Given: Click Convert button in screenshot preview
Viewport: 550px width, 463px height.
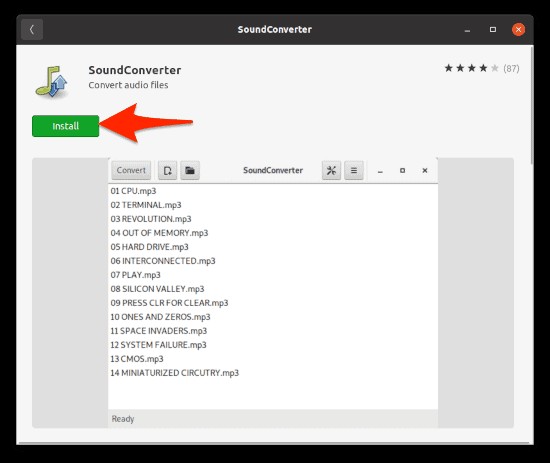Looking at the screenshot, I should pyautogui.click(x=131, y=170).
